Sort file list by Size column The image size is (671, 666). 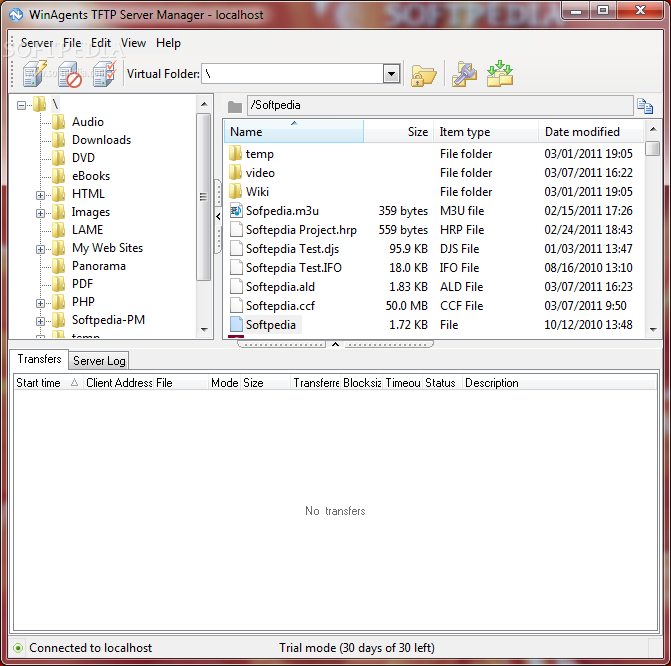click(x=398, y=132)
